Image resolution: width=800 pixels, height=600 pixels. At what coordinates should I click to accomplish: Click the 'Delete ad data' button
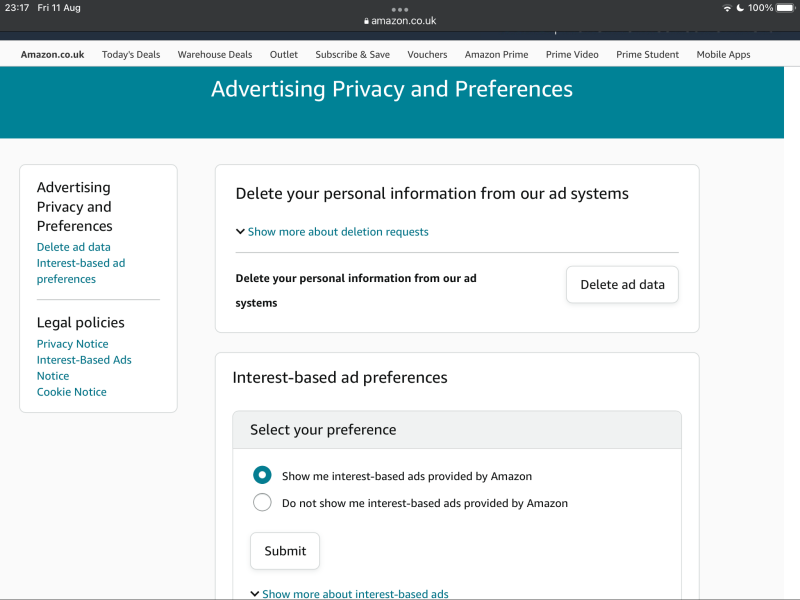pyautogui.click(x=622, y=285)
